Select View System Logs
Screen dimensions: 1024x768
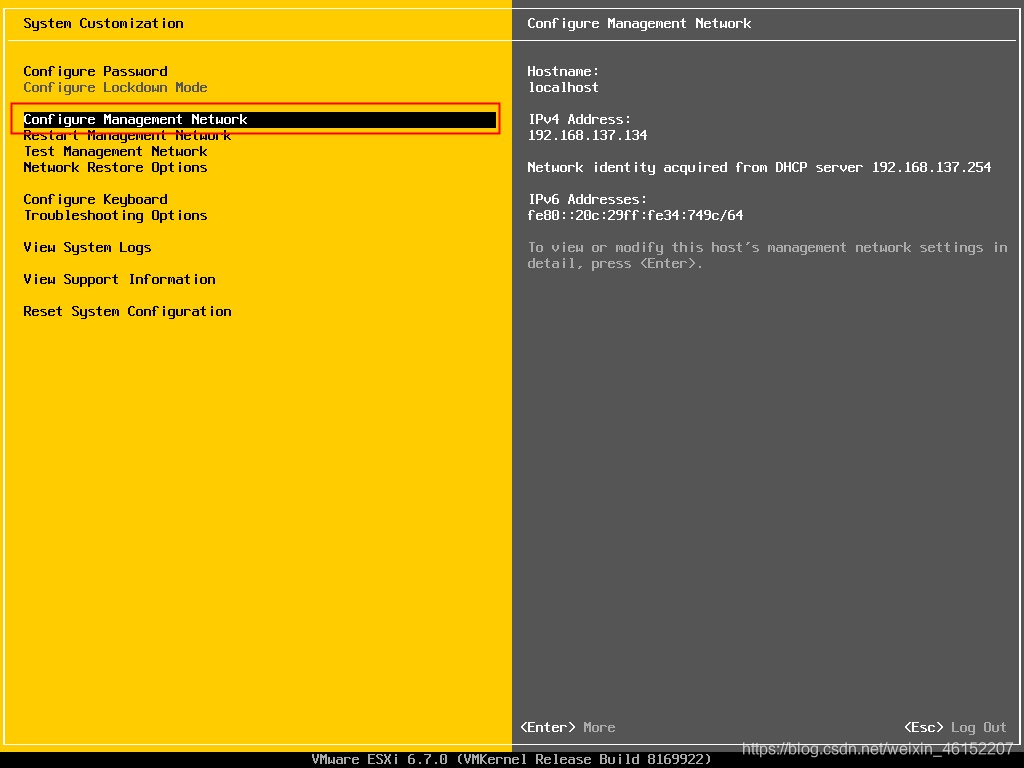point(87,247)
